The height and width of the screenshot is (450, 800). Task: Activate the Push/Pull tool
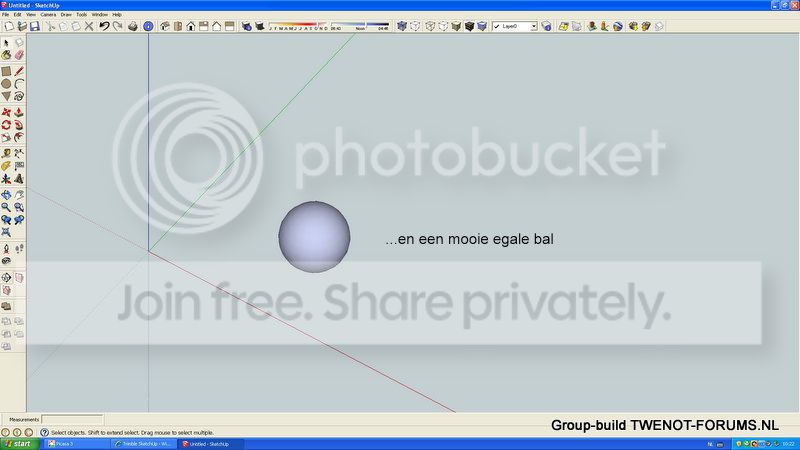19,112
